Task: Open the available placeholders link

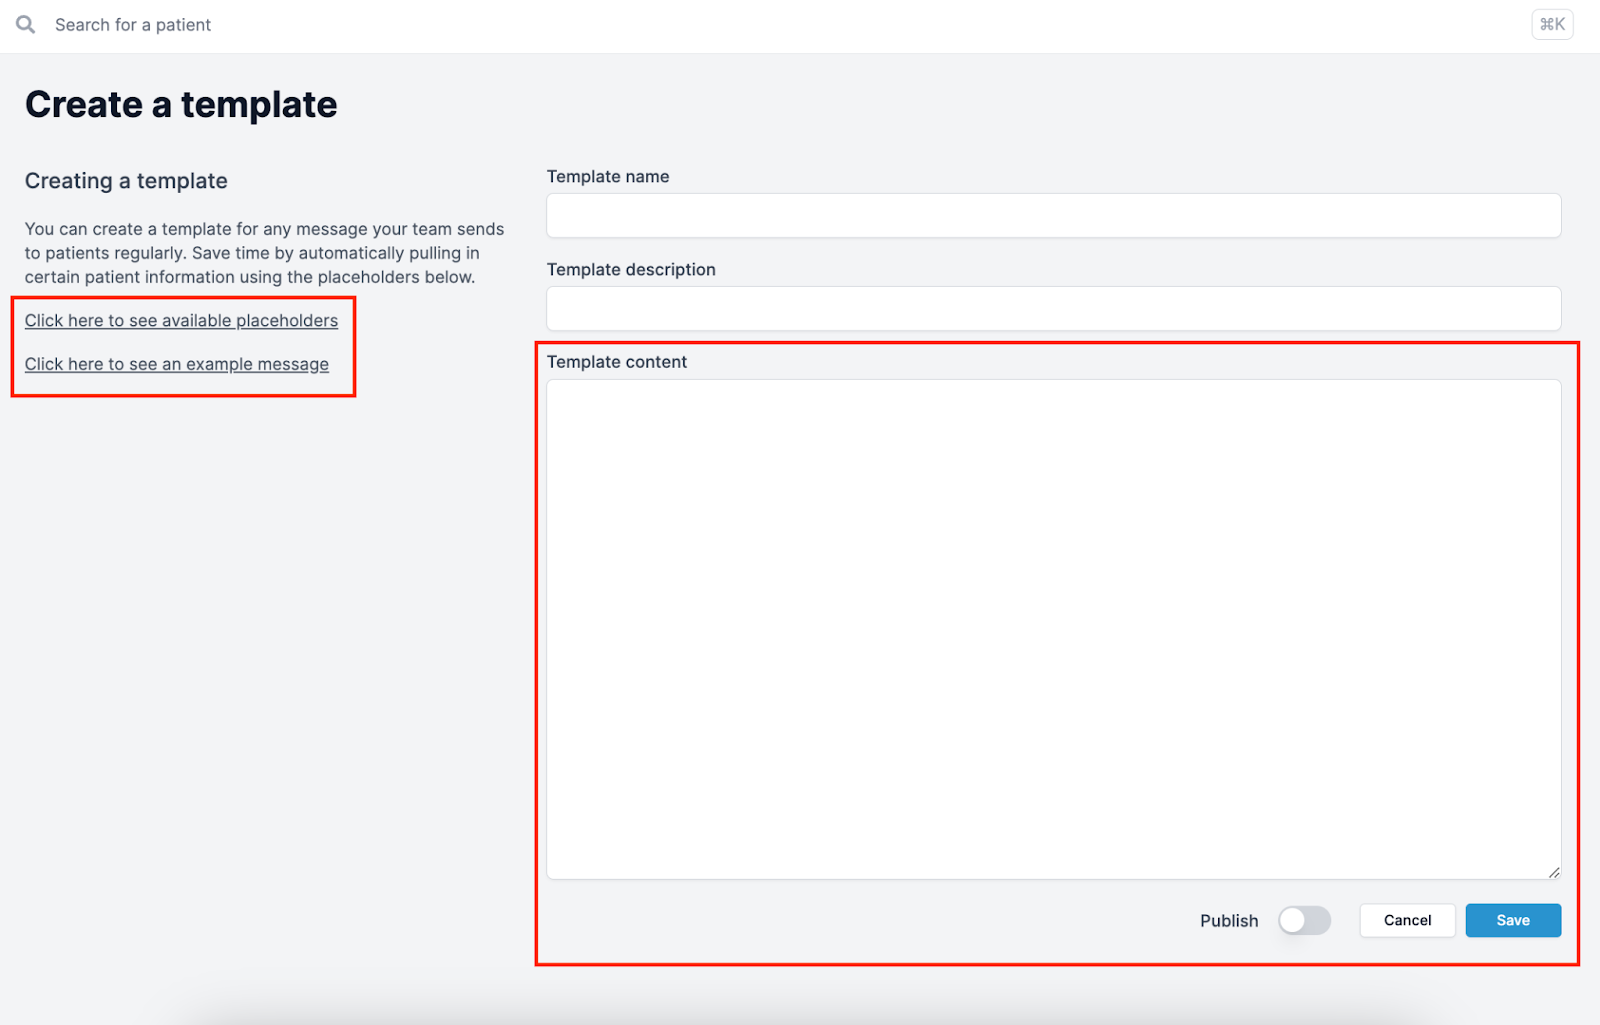Action: point(181,320)
